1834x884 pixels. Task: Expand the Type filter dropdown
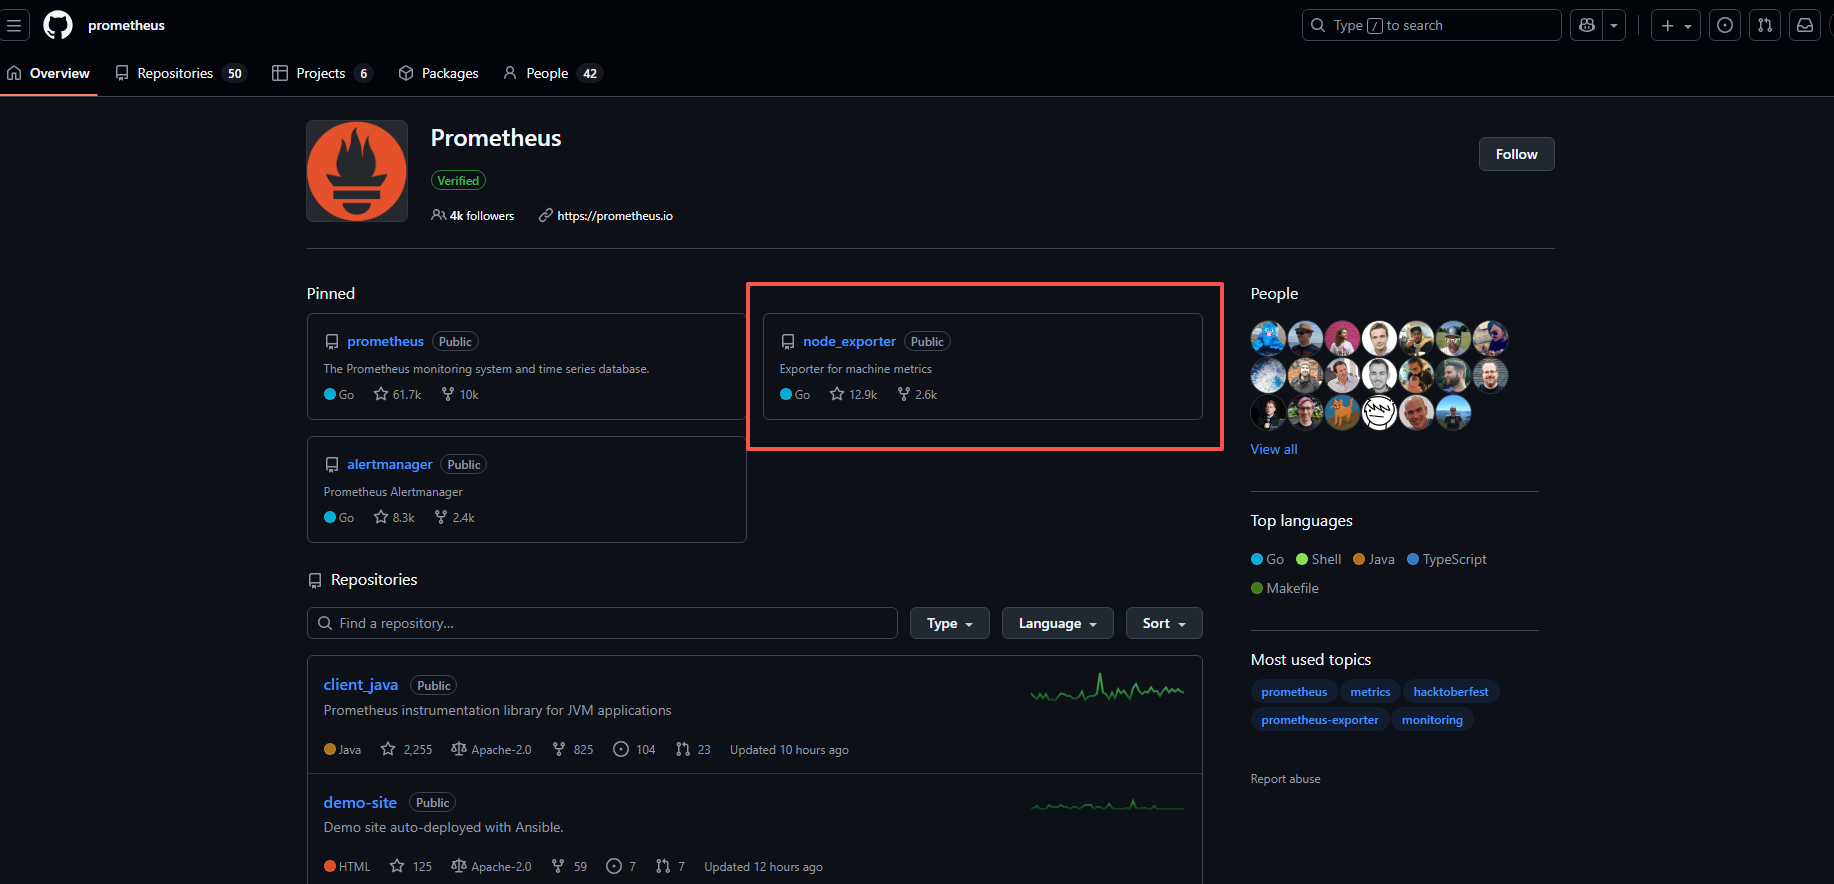pyautogui.click(x=949, y=623)
